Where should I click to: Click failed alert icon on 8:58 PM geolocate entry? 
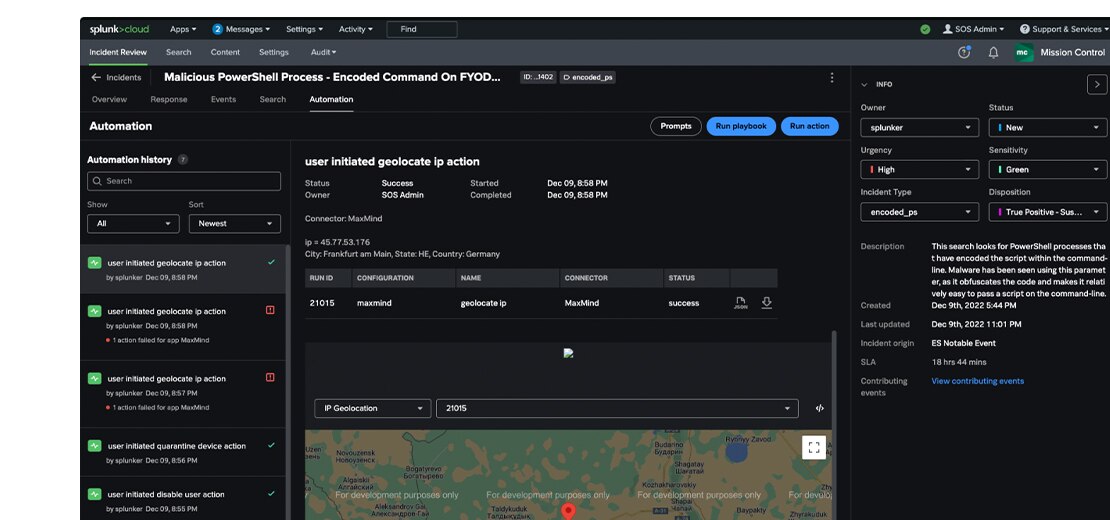[x=270, y=310]
